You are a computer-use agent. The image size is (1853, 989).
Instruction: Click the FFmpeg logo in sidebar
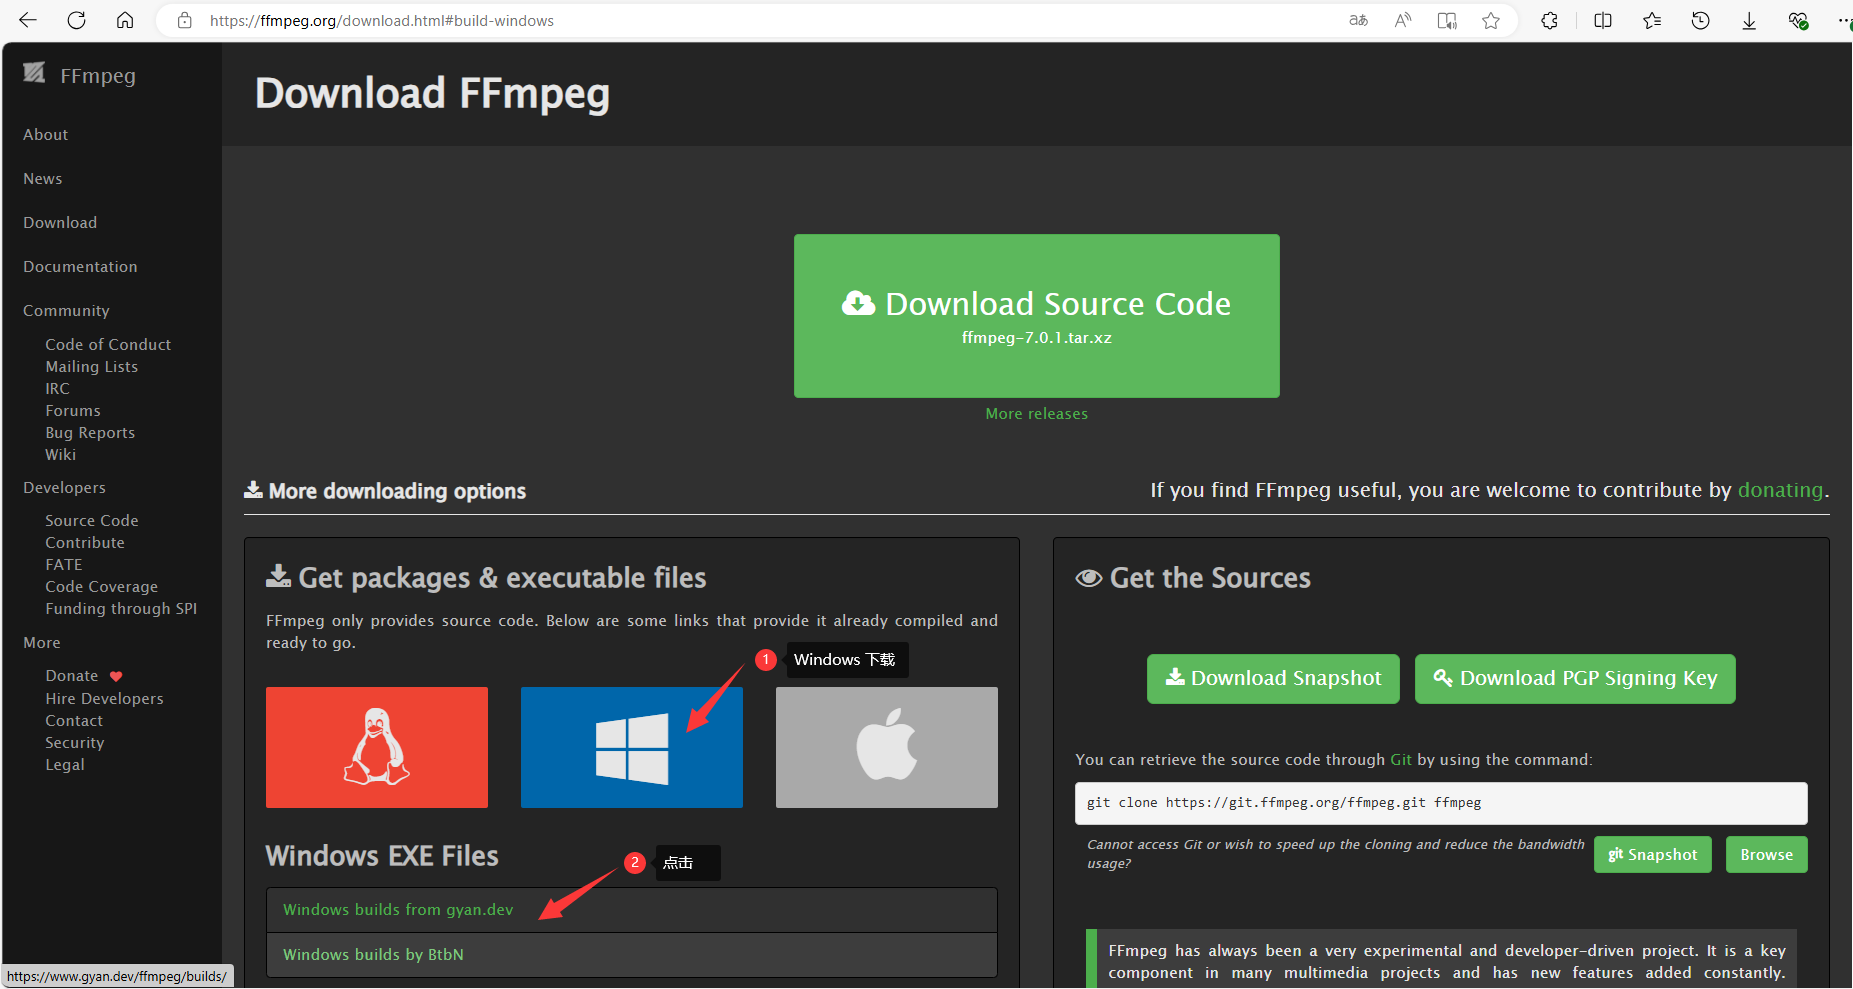(x=34, y=73)
